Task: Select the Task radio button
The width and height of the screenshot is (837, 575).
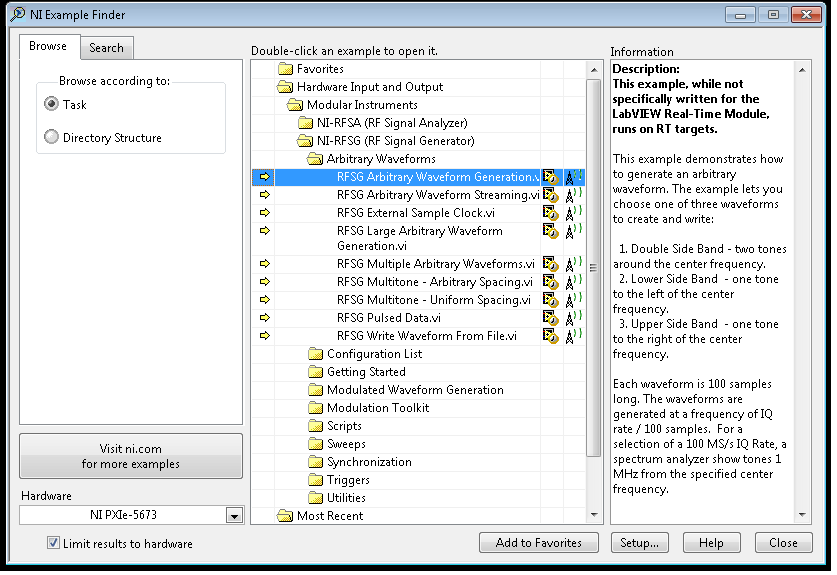Action: click(51, 104)
